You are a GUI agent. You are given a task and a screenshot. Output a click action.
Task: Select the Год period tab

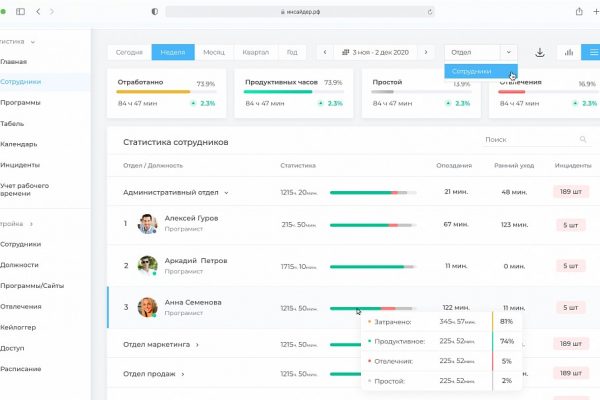(x=292, y=52)
